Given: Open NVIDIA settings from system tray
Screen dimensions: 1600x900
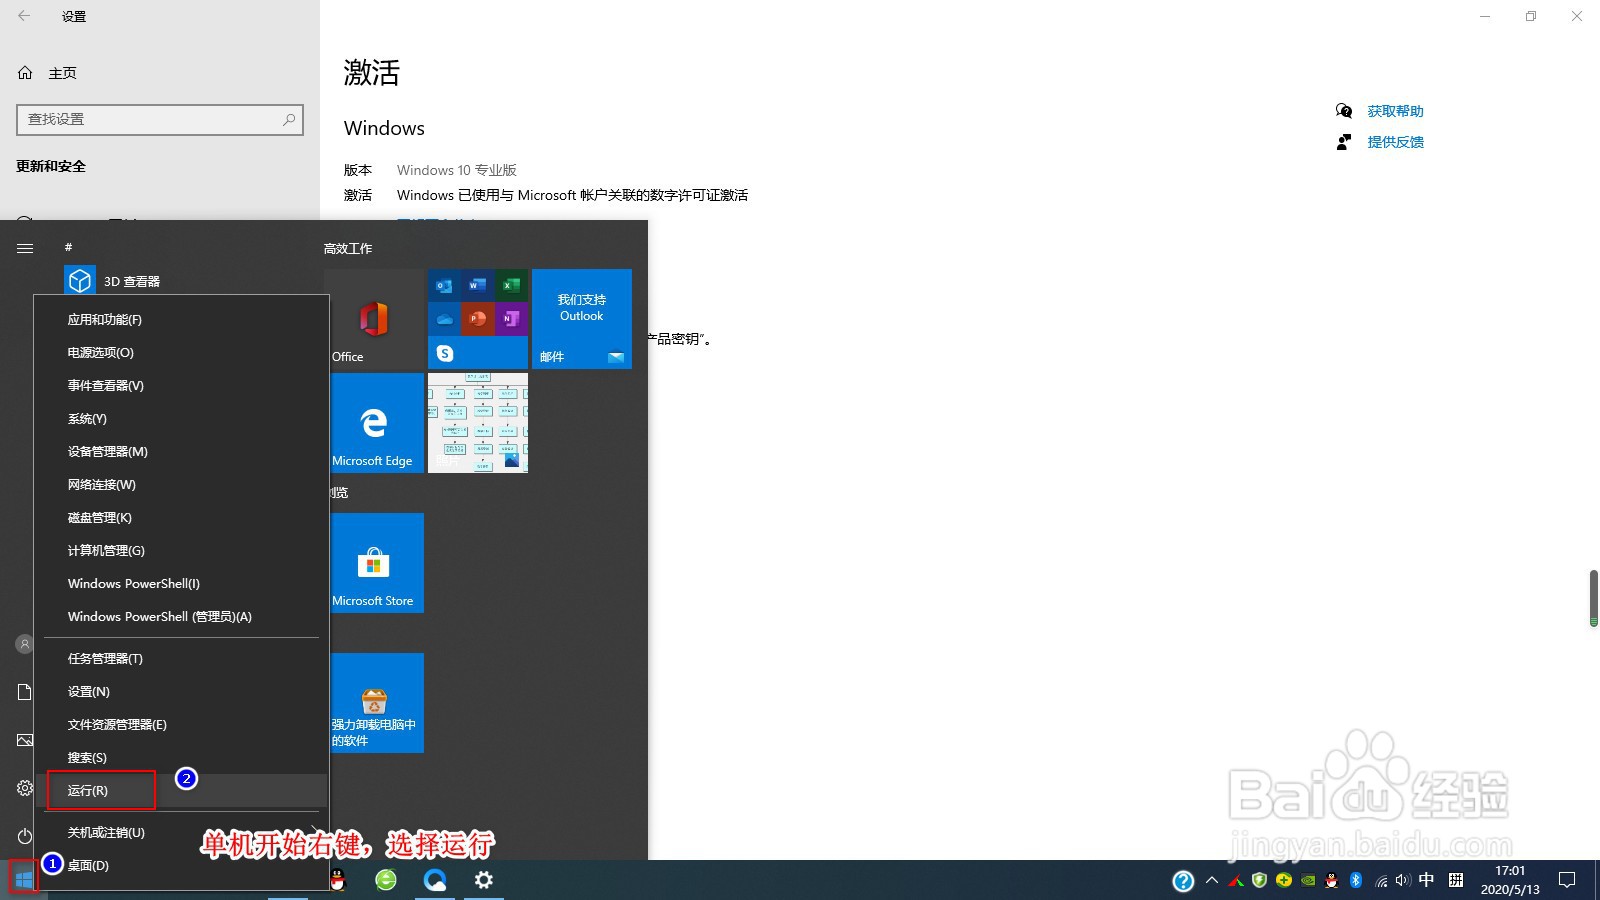Looking at the screenshot, I should 1308,882.
